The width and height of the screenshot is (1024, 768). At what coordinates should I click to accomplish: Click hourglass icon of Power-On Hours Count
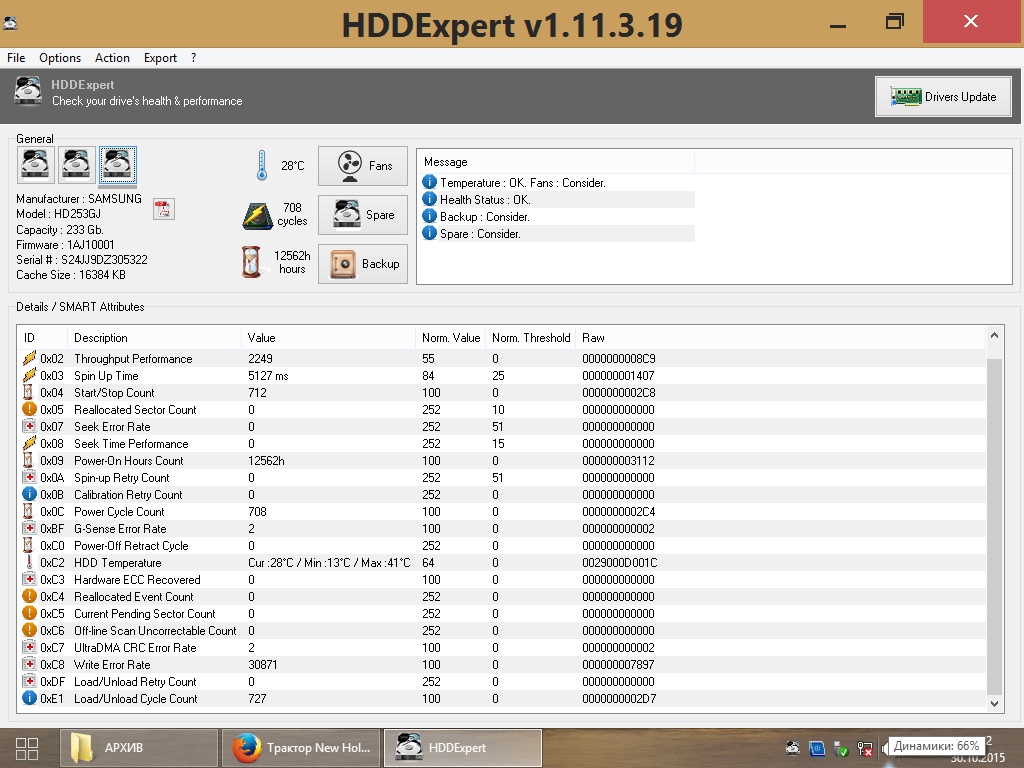click(29, 460)
